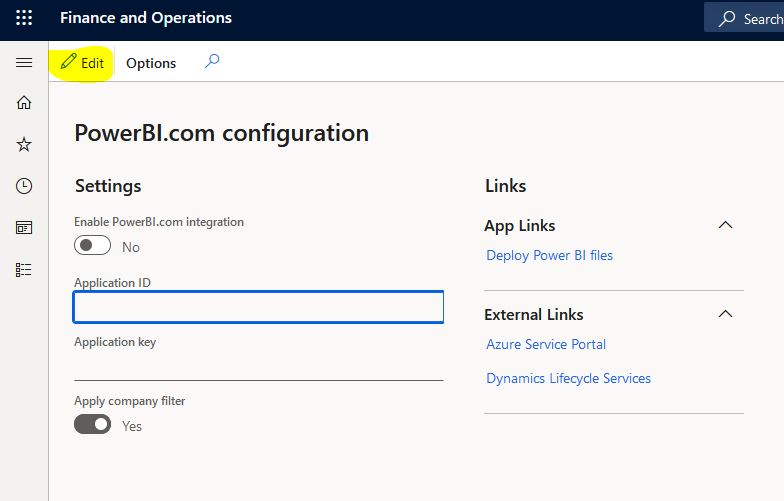Disable the Apply company filter toggle
This screenshot has height=501, width=784.
pos(92,424)
